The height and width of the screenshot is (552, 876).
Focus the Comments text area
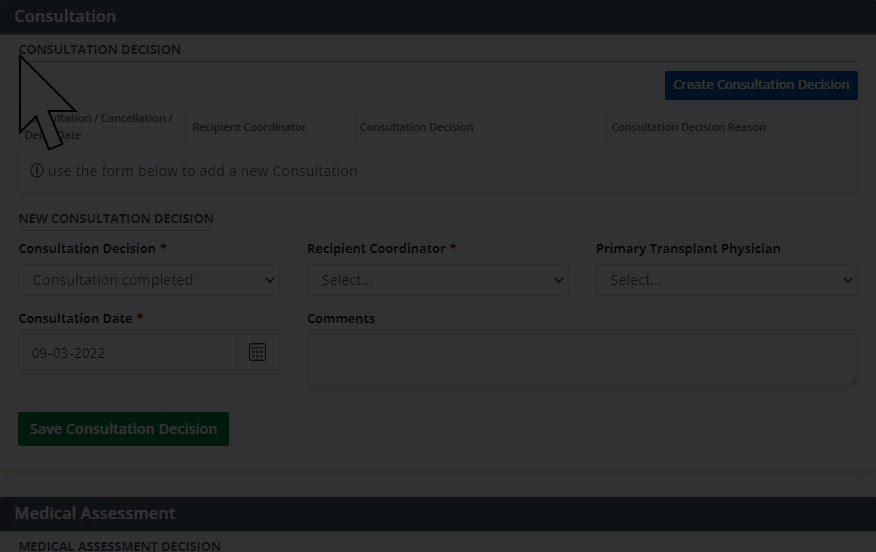[581, 360]
